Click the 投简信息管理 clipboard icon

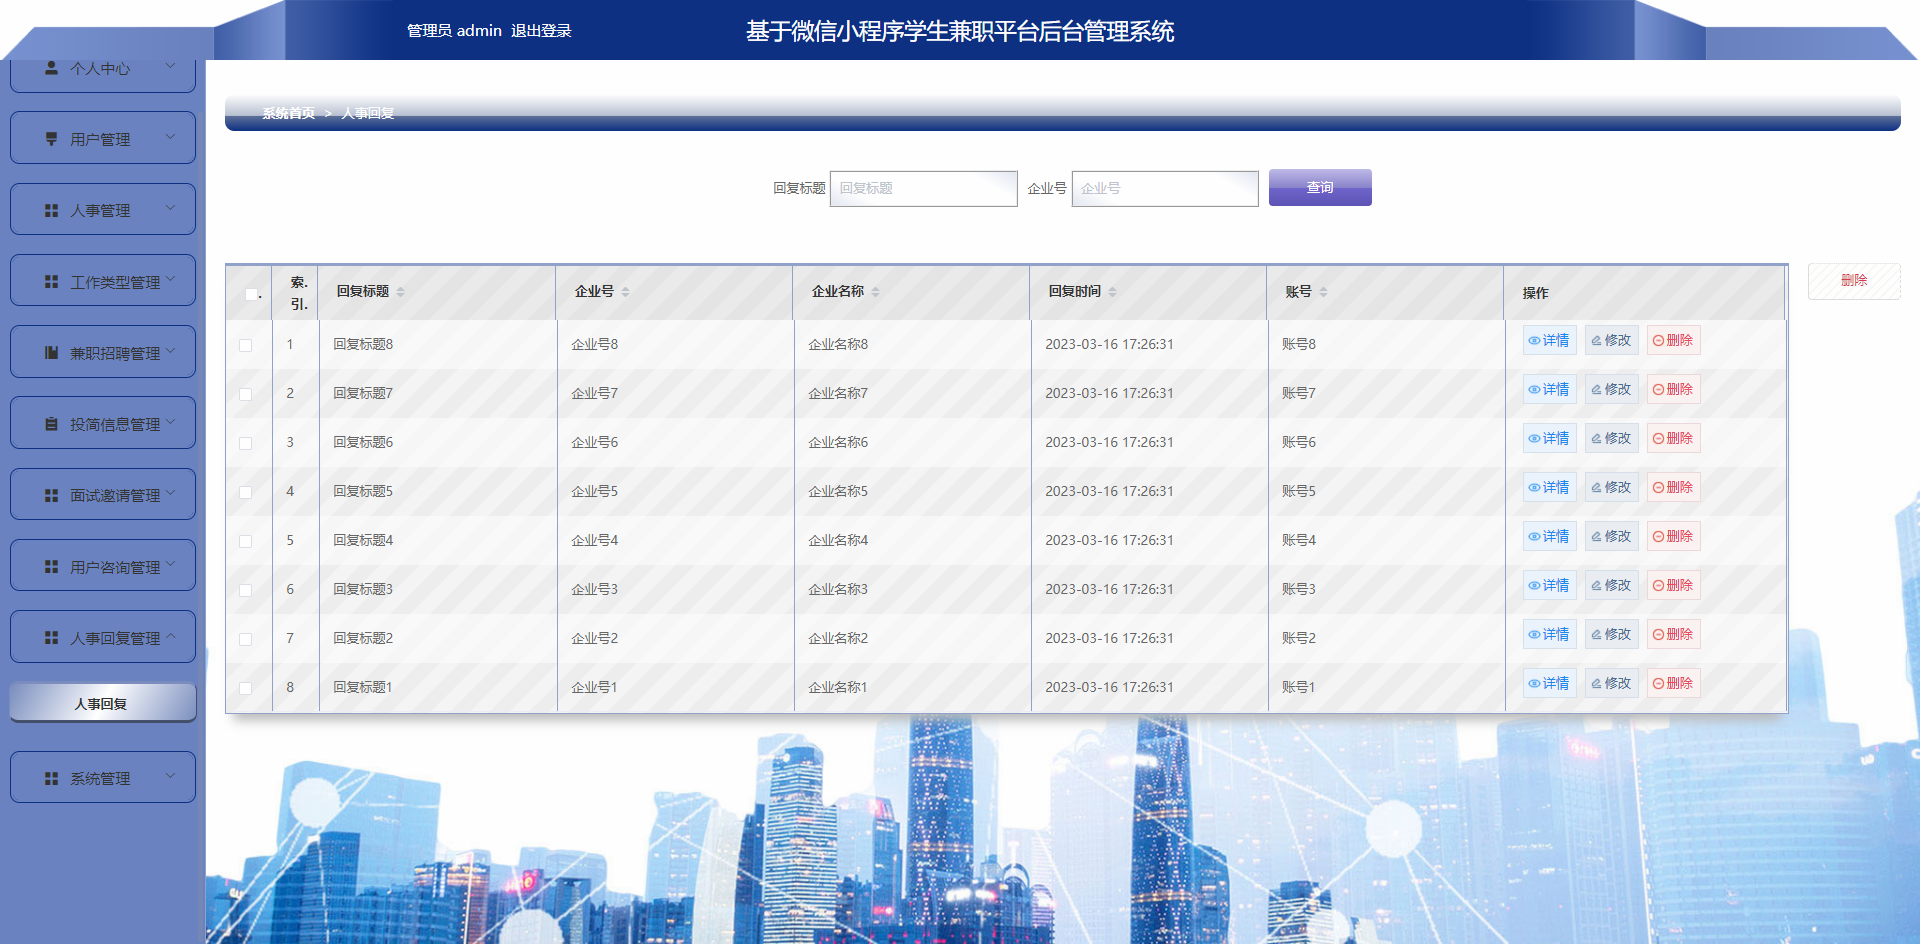point(51,424)
